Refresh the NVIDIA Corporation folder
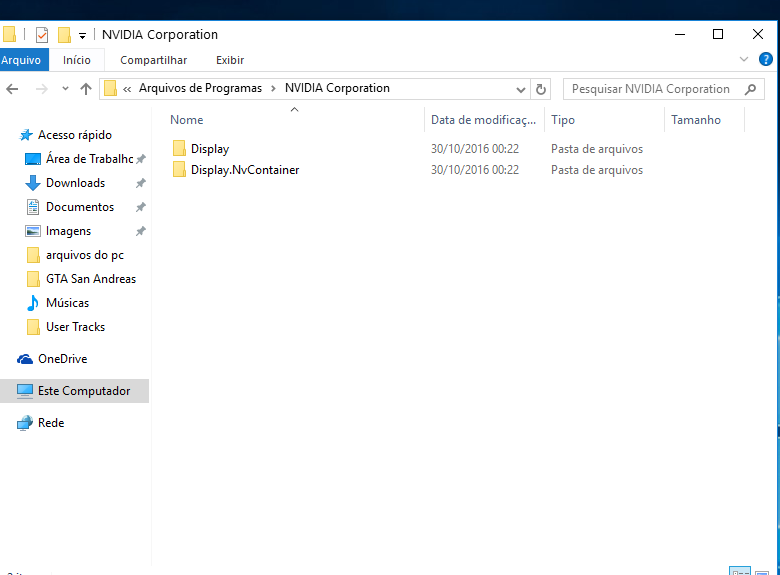 [x=541, y=90]
